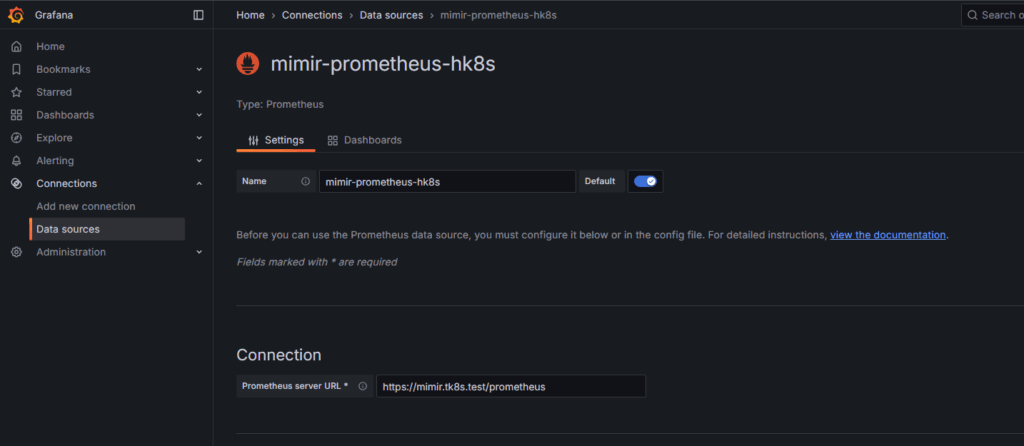The image size is (1024, 446).
Task: Click the dock sidebar menu icon
Action: pyautogui.click(x=198, y=15)
